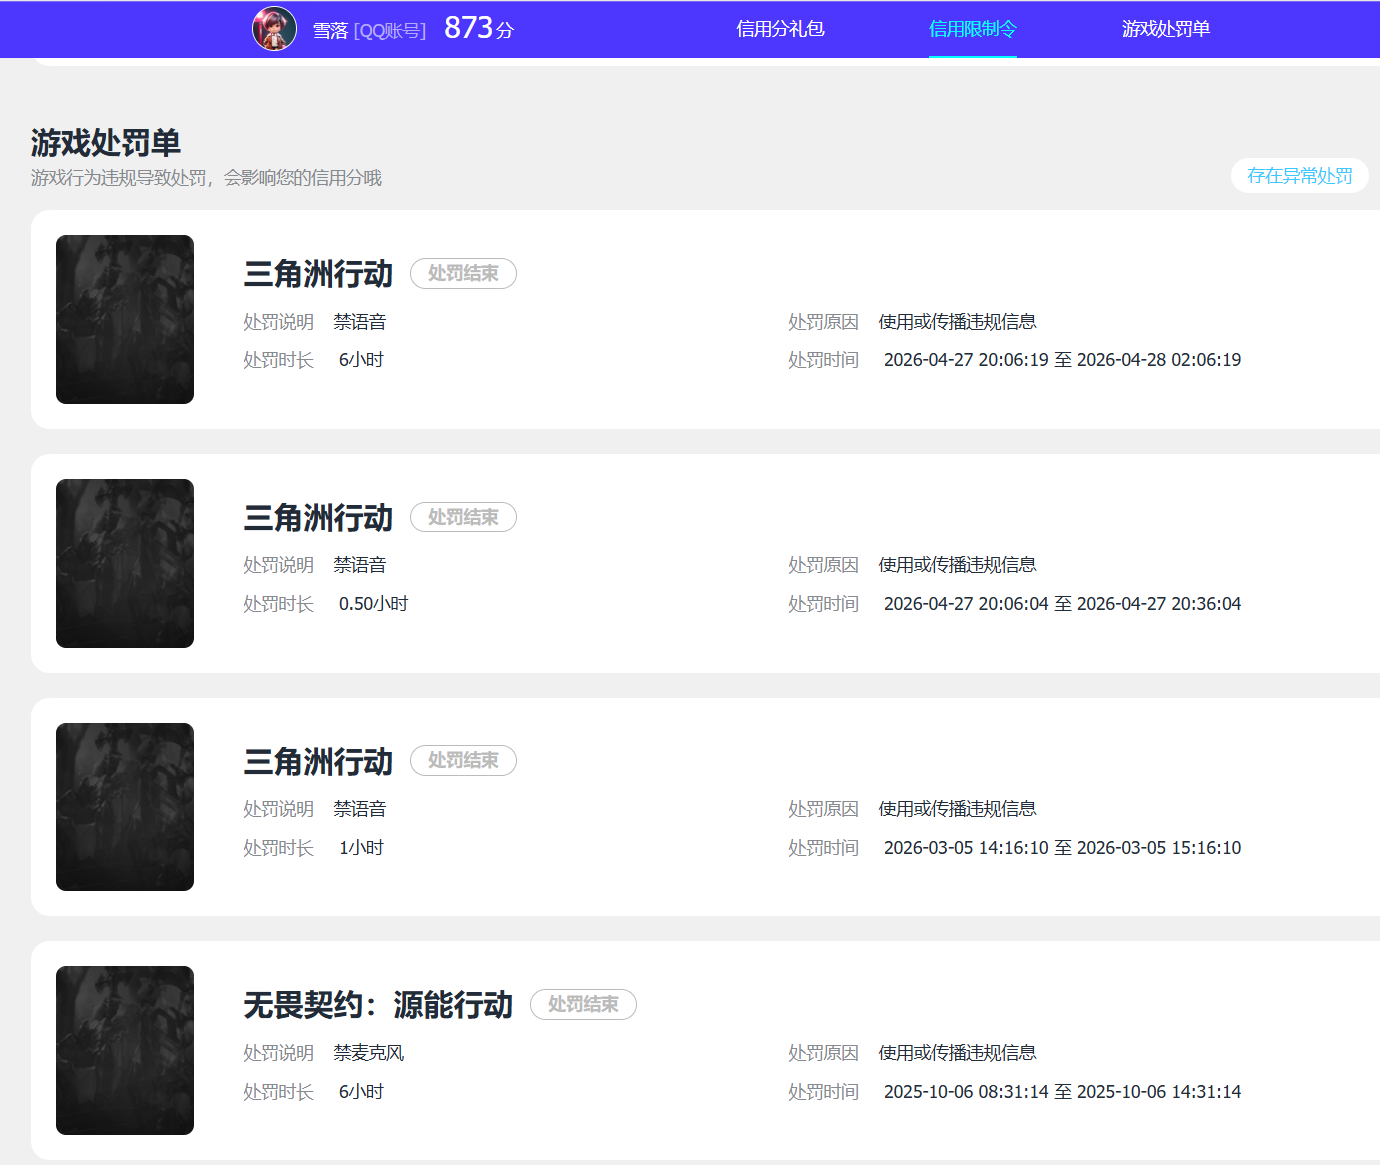The width and height of the screenshot is (1380, 1165).
Task: Click 处罚结束 badge beside 无畏契约：源能行动
Action: point(583,1004)
